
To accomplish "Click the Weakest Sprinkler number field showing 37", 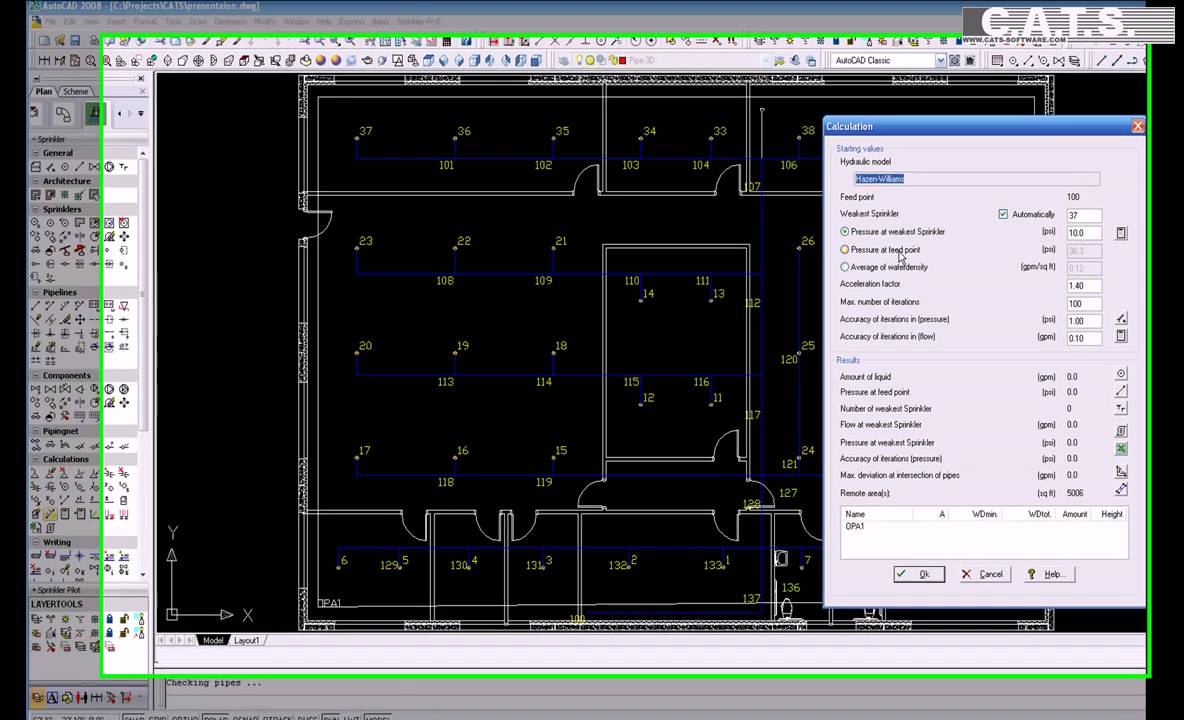I will coord(1084,216).
